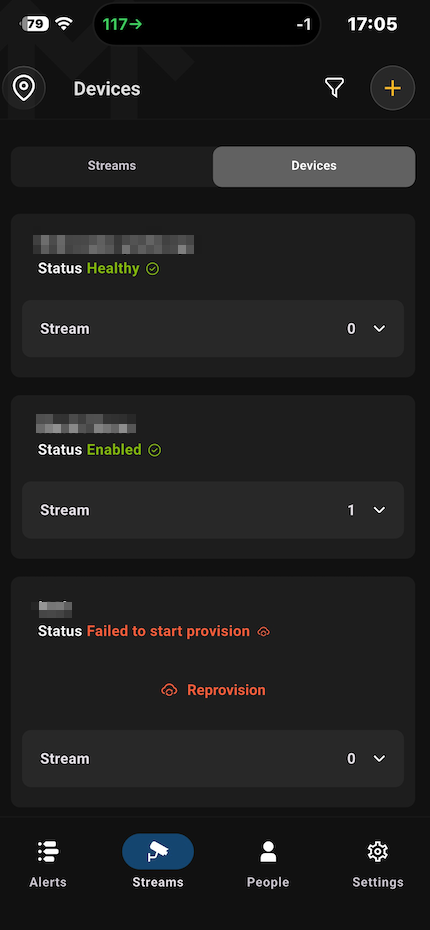The image size is (430, 930).
Task: Open the filter icon in header
Action: [x=335, y=88]
